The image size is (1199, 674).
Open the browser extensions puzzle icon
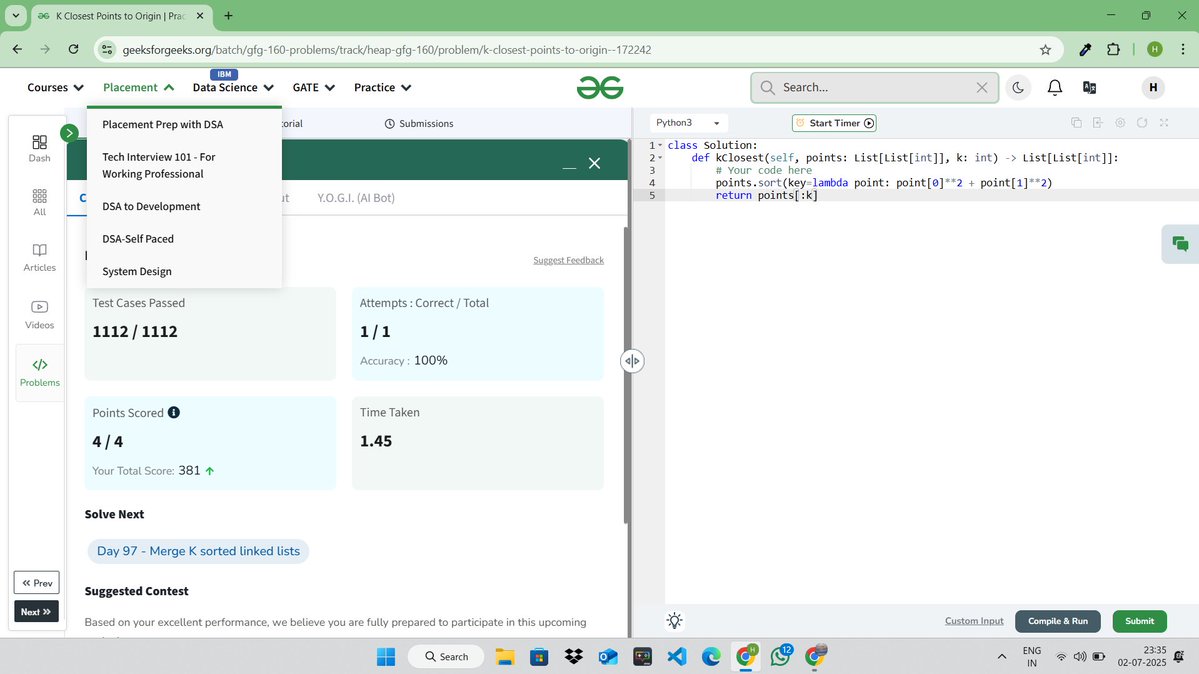(x=1113, y=50)
